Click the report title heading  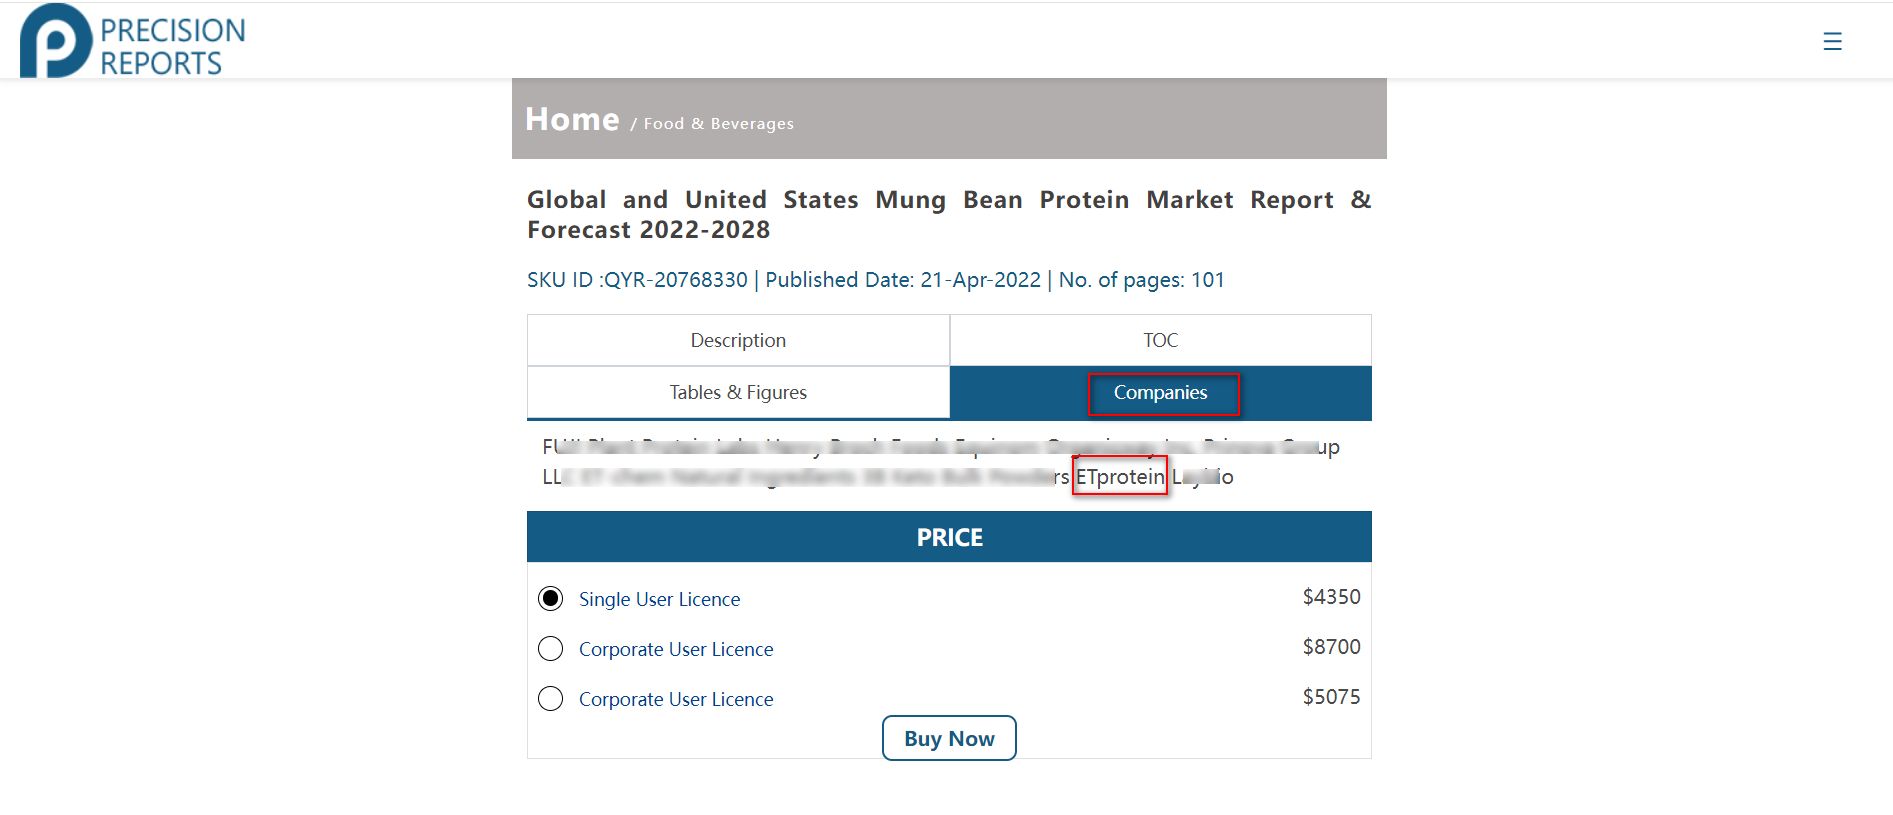(x=949, y=214)
